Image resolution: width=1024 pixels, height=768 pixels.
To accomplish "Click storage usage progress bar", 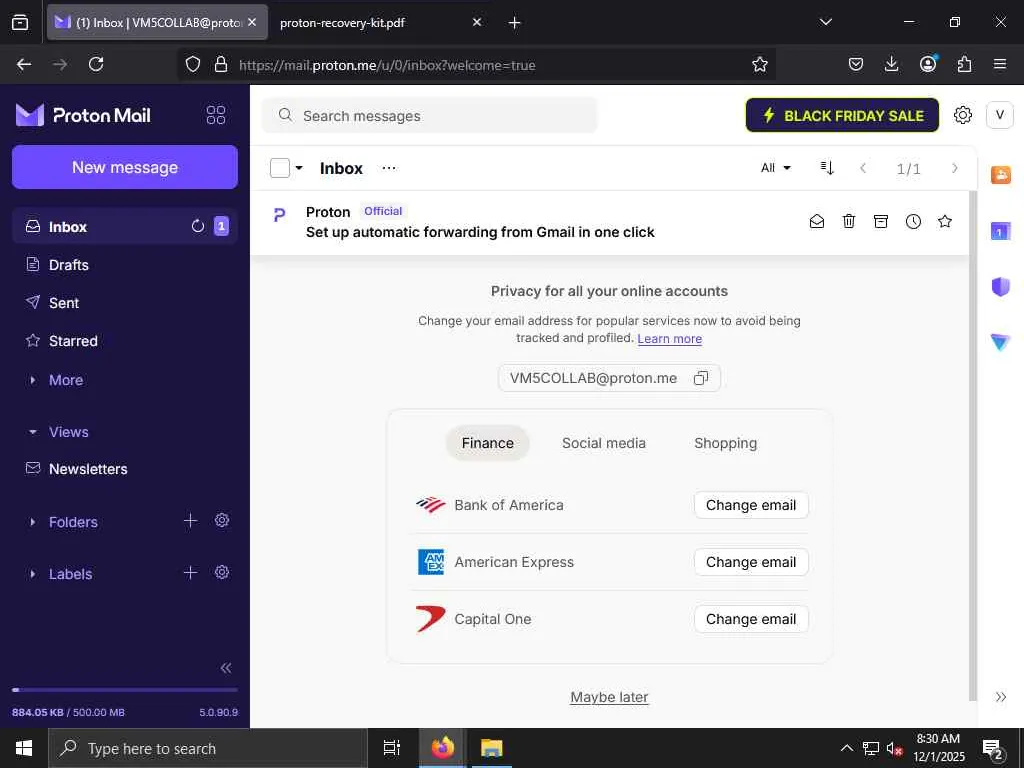I will click(x=125, y=690).
